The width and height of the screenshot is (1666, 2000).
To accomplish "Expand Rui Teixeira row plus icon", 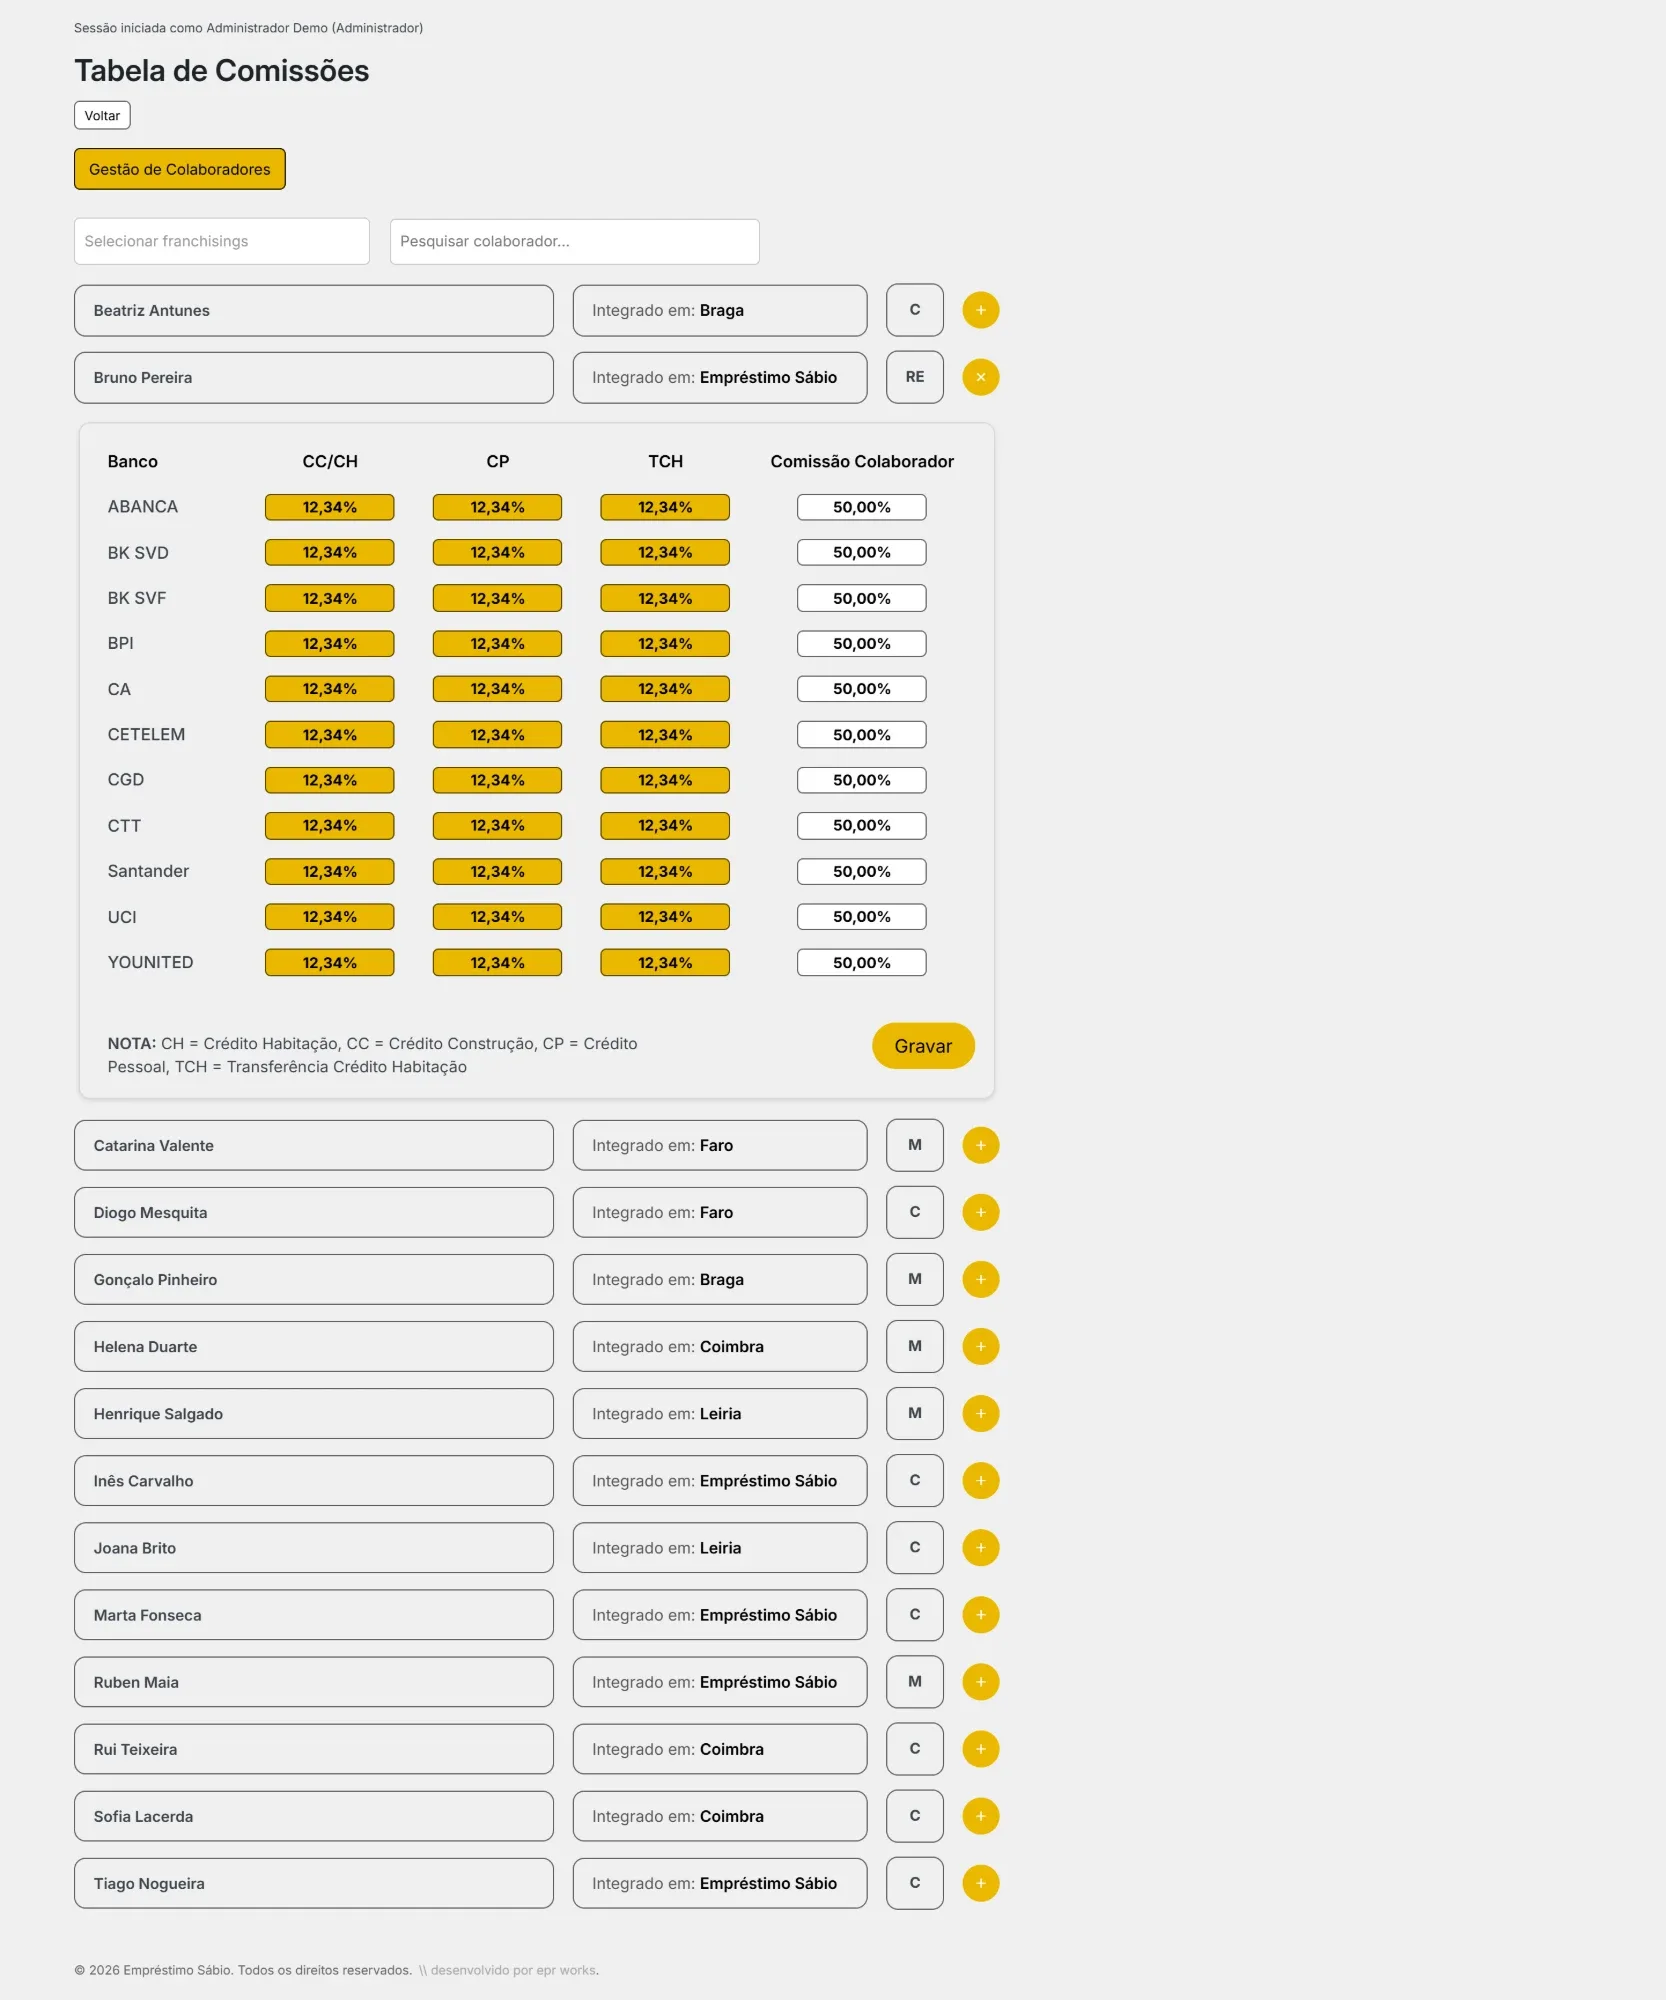I will 980,1748.
